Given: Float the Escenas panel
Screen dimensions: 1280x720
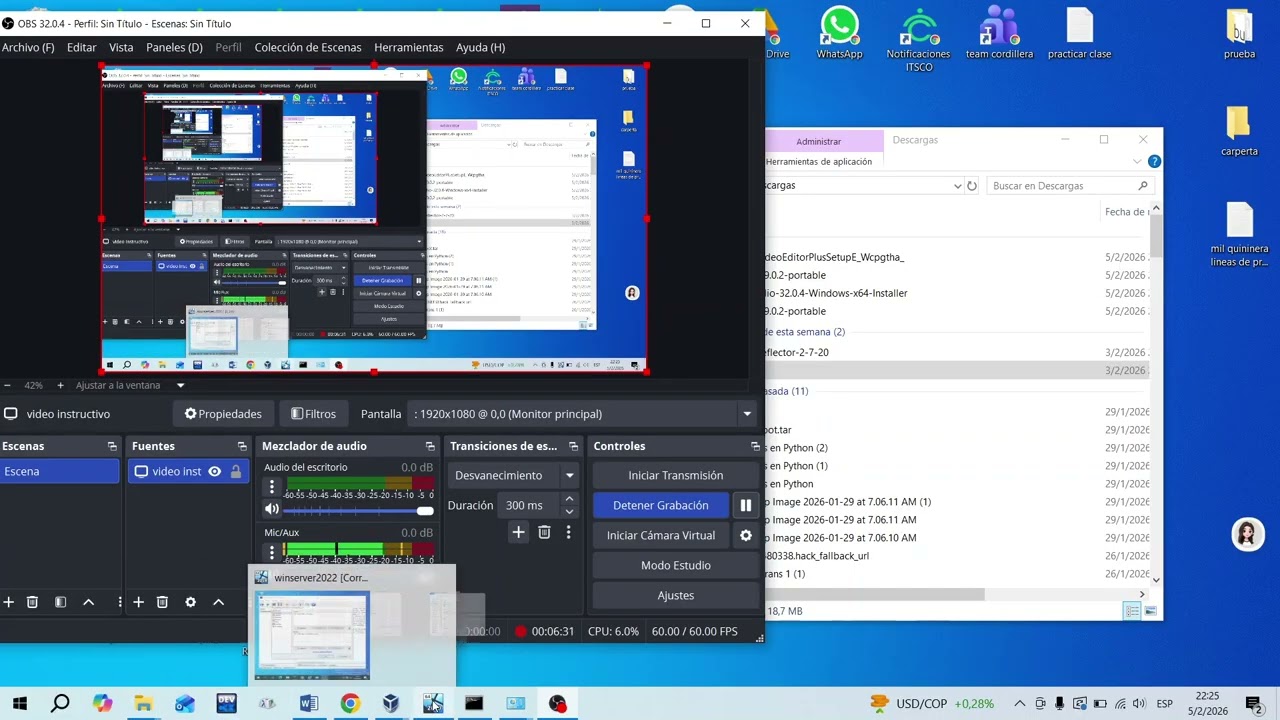Looking at the screenshot, I should (x=112, y=446).
